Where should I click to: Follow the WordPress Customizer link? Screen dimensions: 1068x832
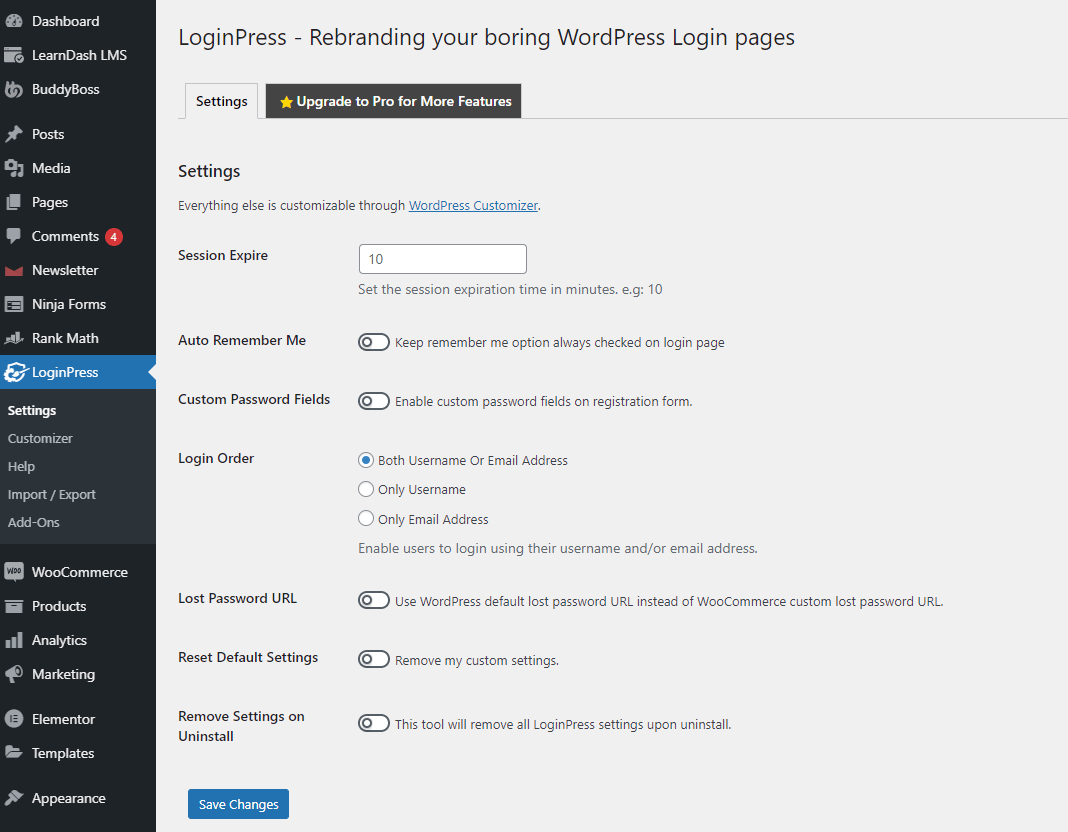(473, 206)
